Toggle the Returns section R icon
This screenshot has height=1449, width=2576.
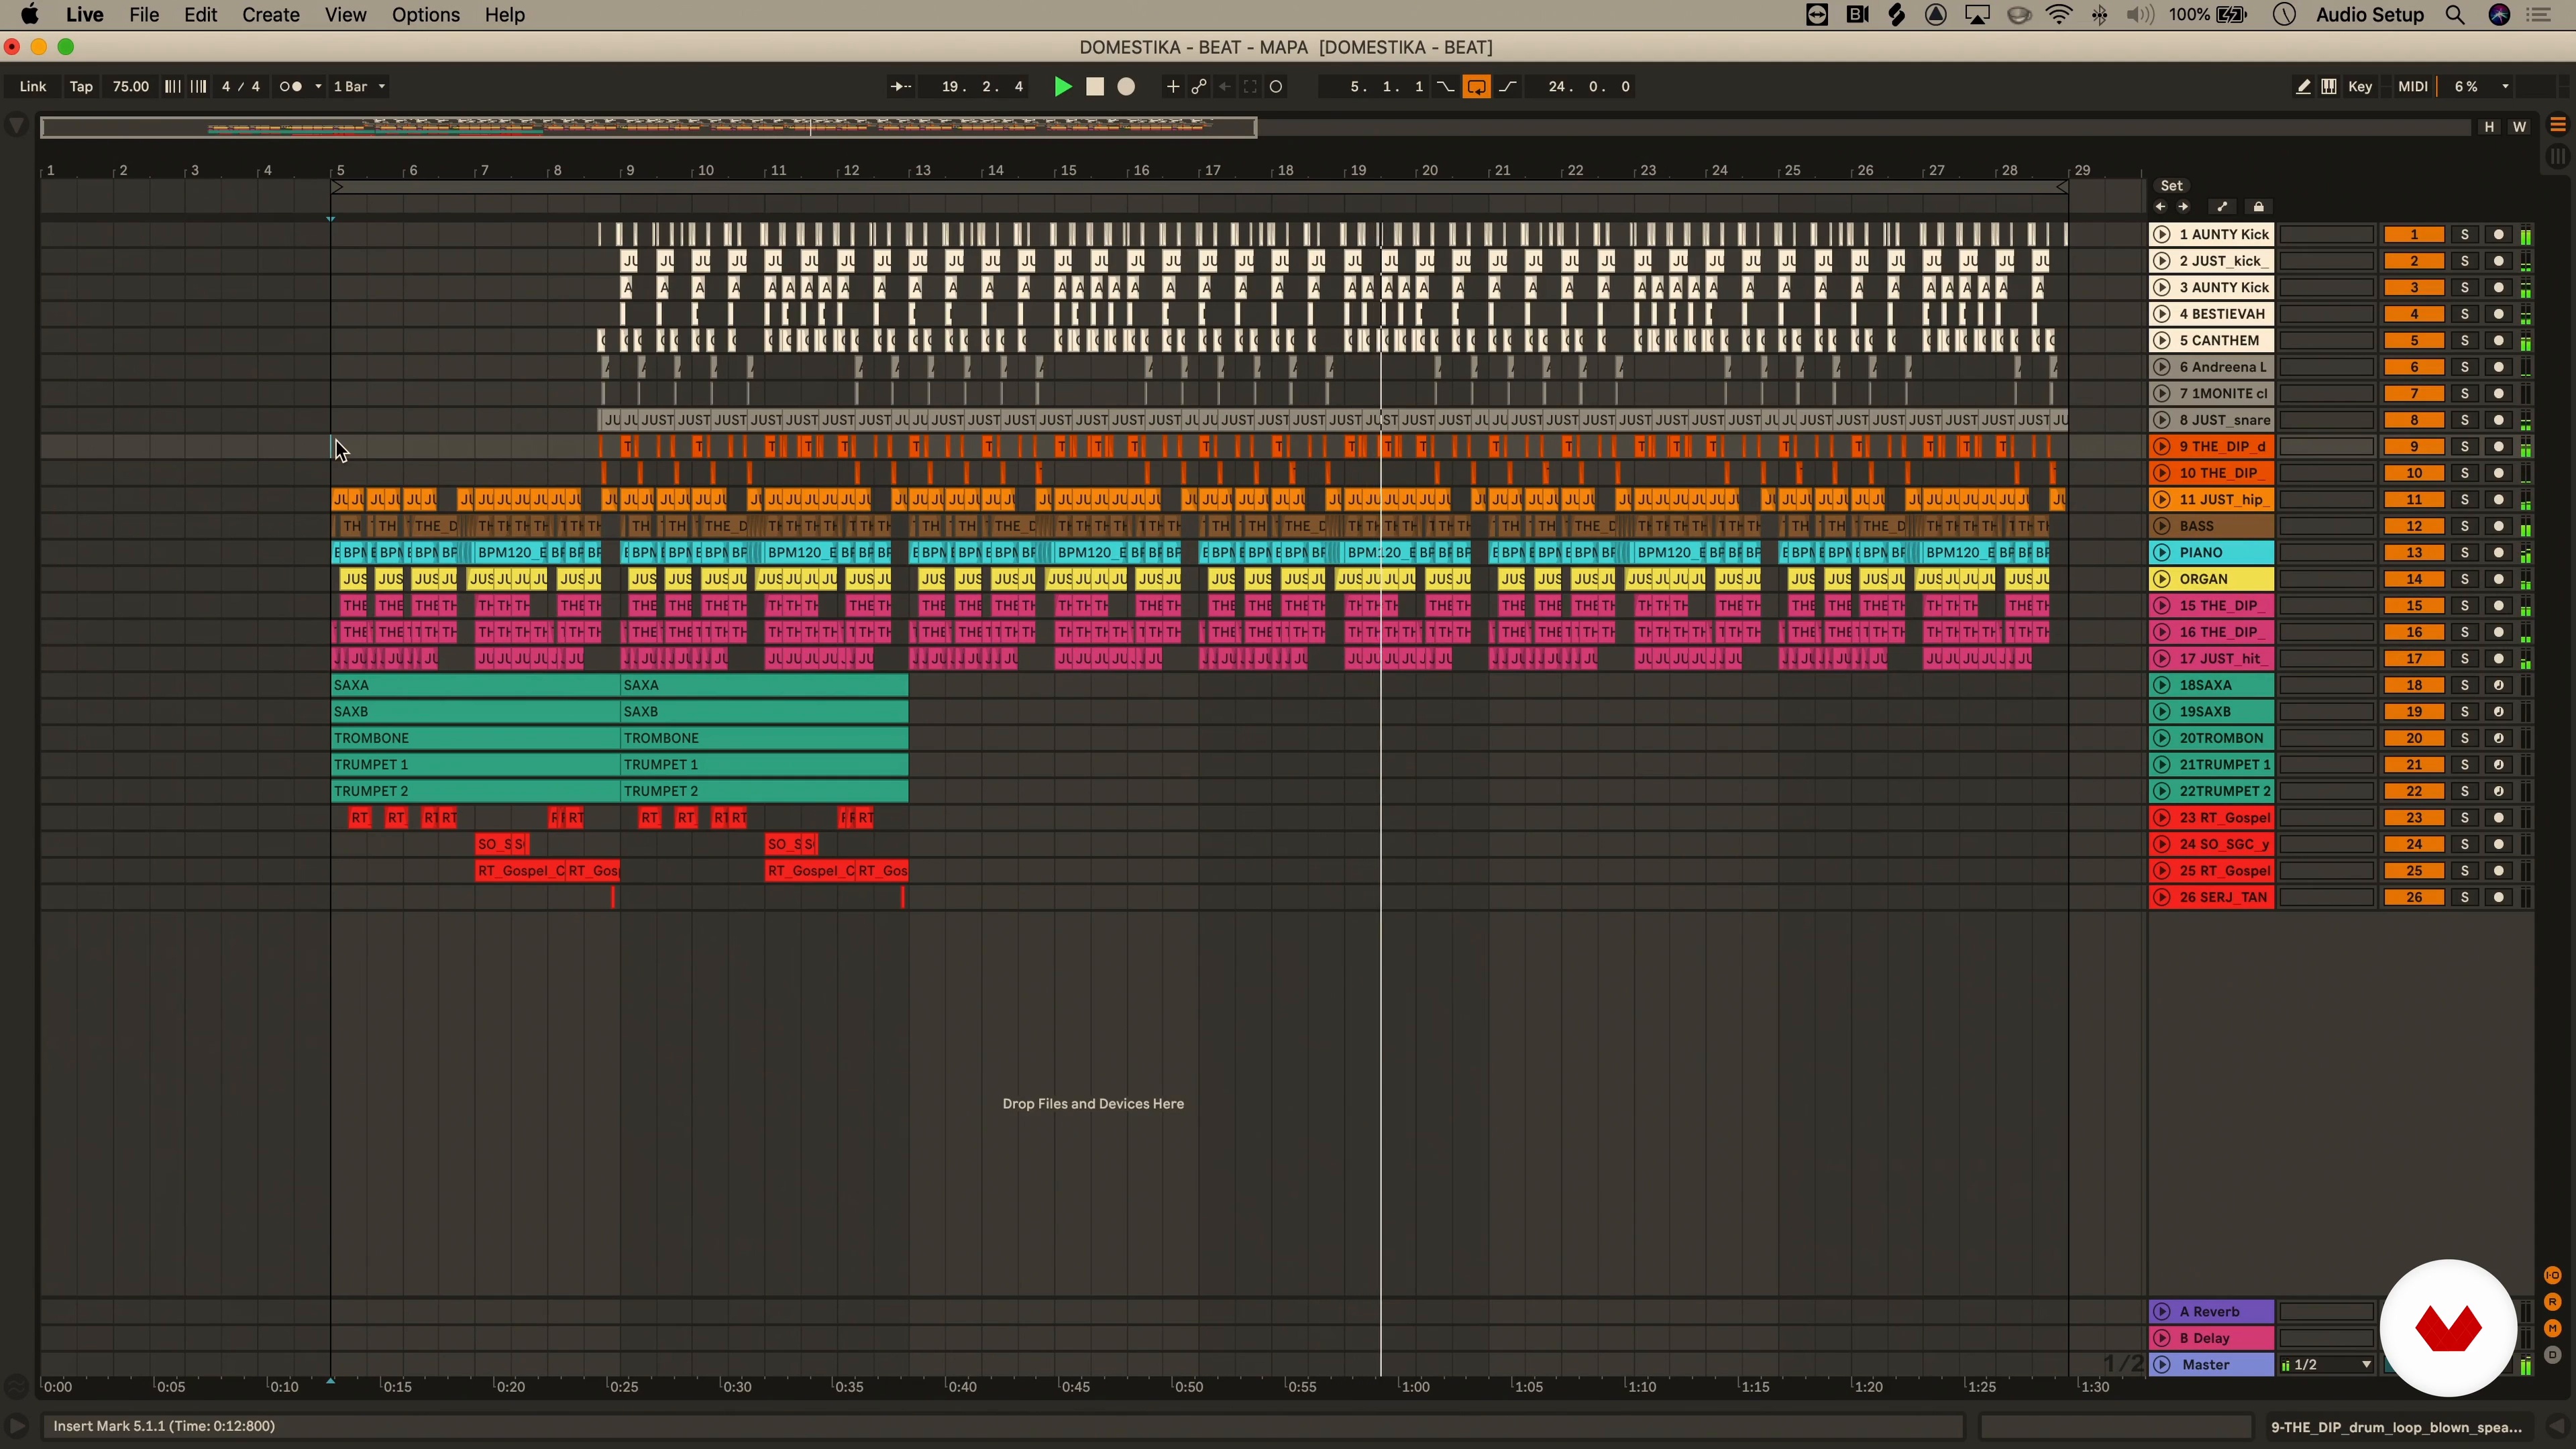pyautogui.click(x=2553, y=1302)
